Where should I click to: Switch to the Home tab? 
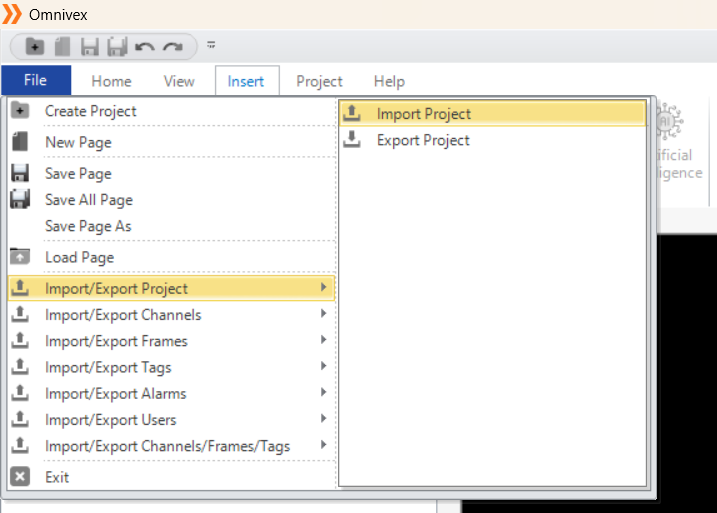click(111, 81)
